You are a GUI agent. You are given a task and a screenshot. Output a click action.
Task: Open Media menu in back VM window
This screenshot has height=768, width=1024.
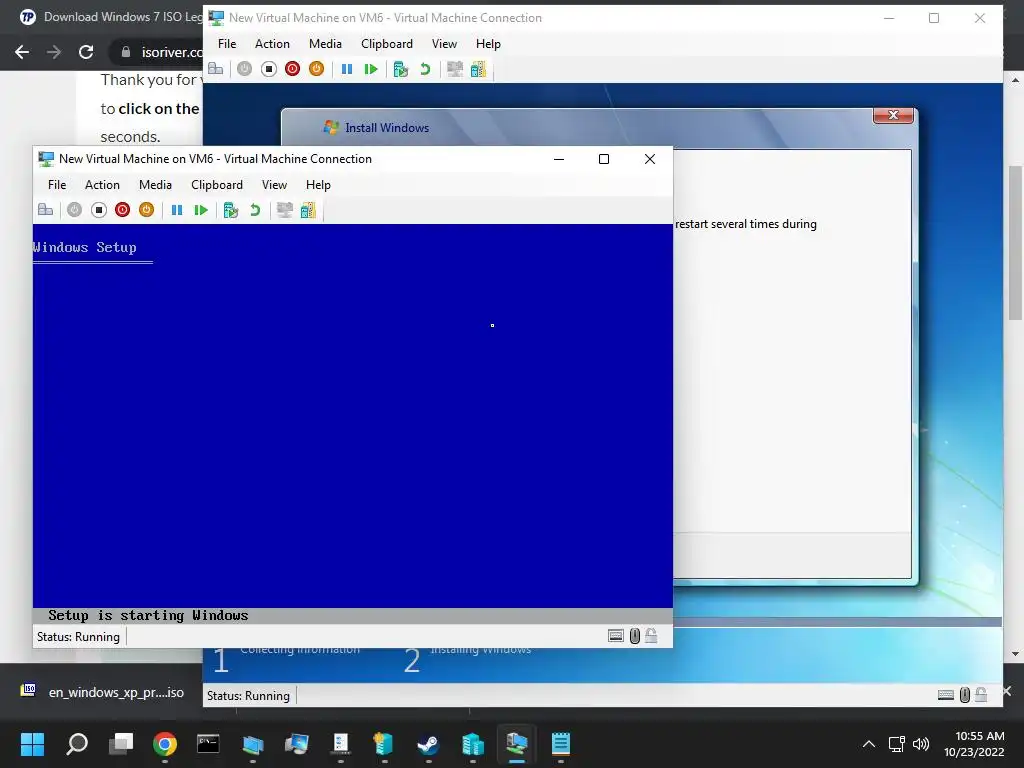[325, 44]
